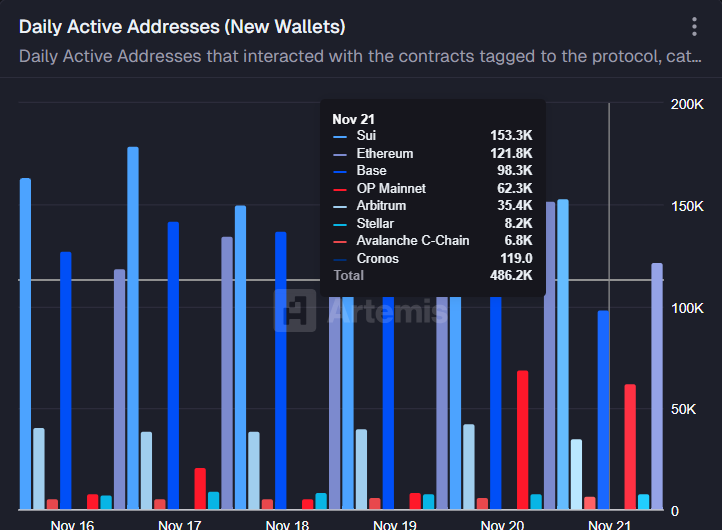Click the light-blue Sui bar on Nov 16

point(25,344)
